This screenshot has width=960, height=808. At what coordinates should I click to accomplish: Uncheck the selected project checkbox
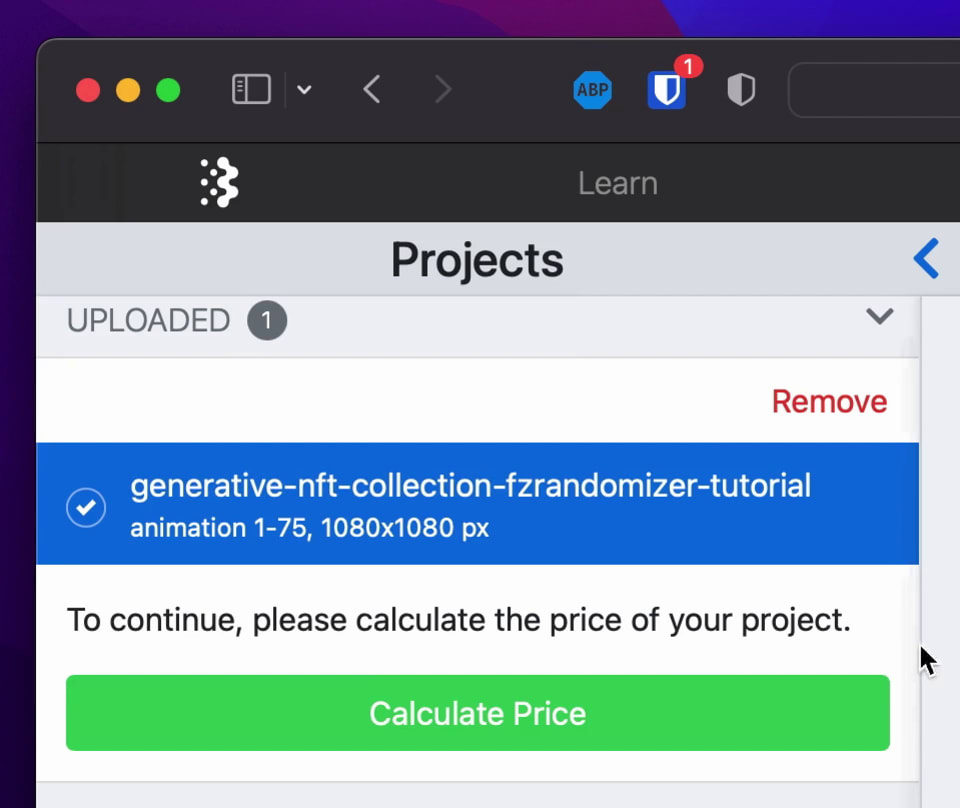click(x=85, y=508)
